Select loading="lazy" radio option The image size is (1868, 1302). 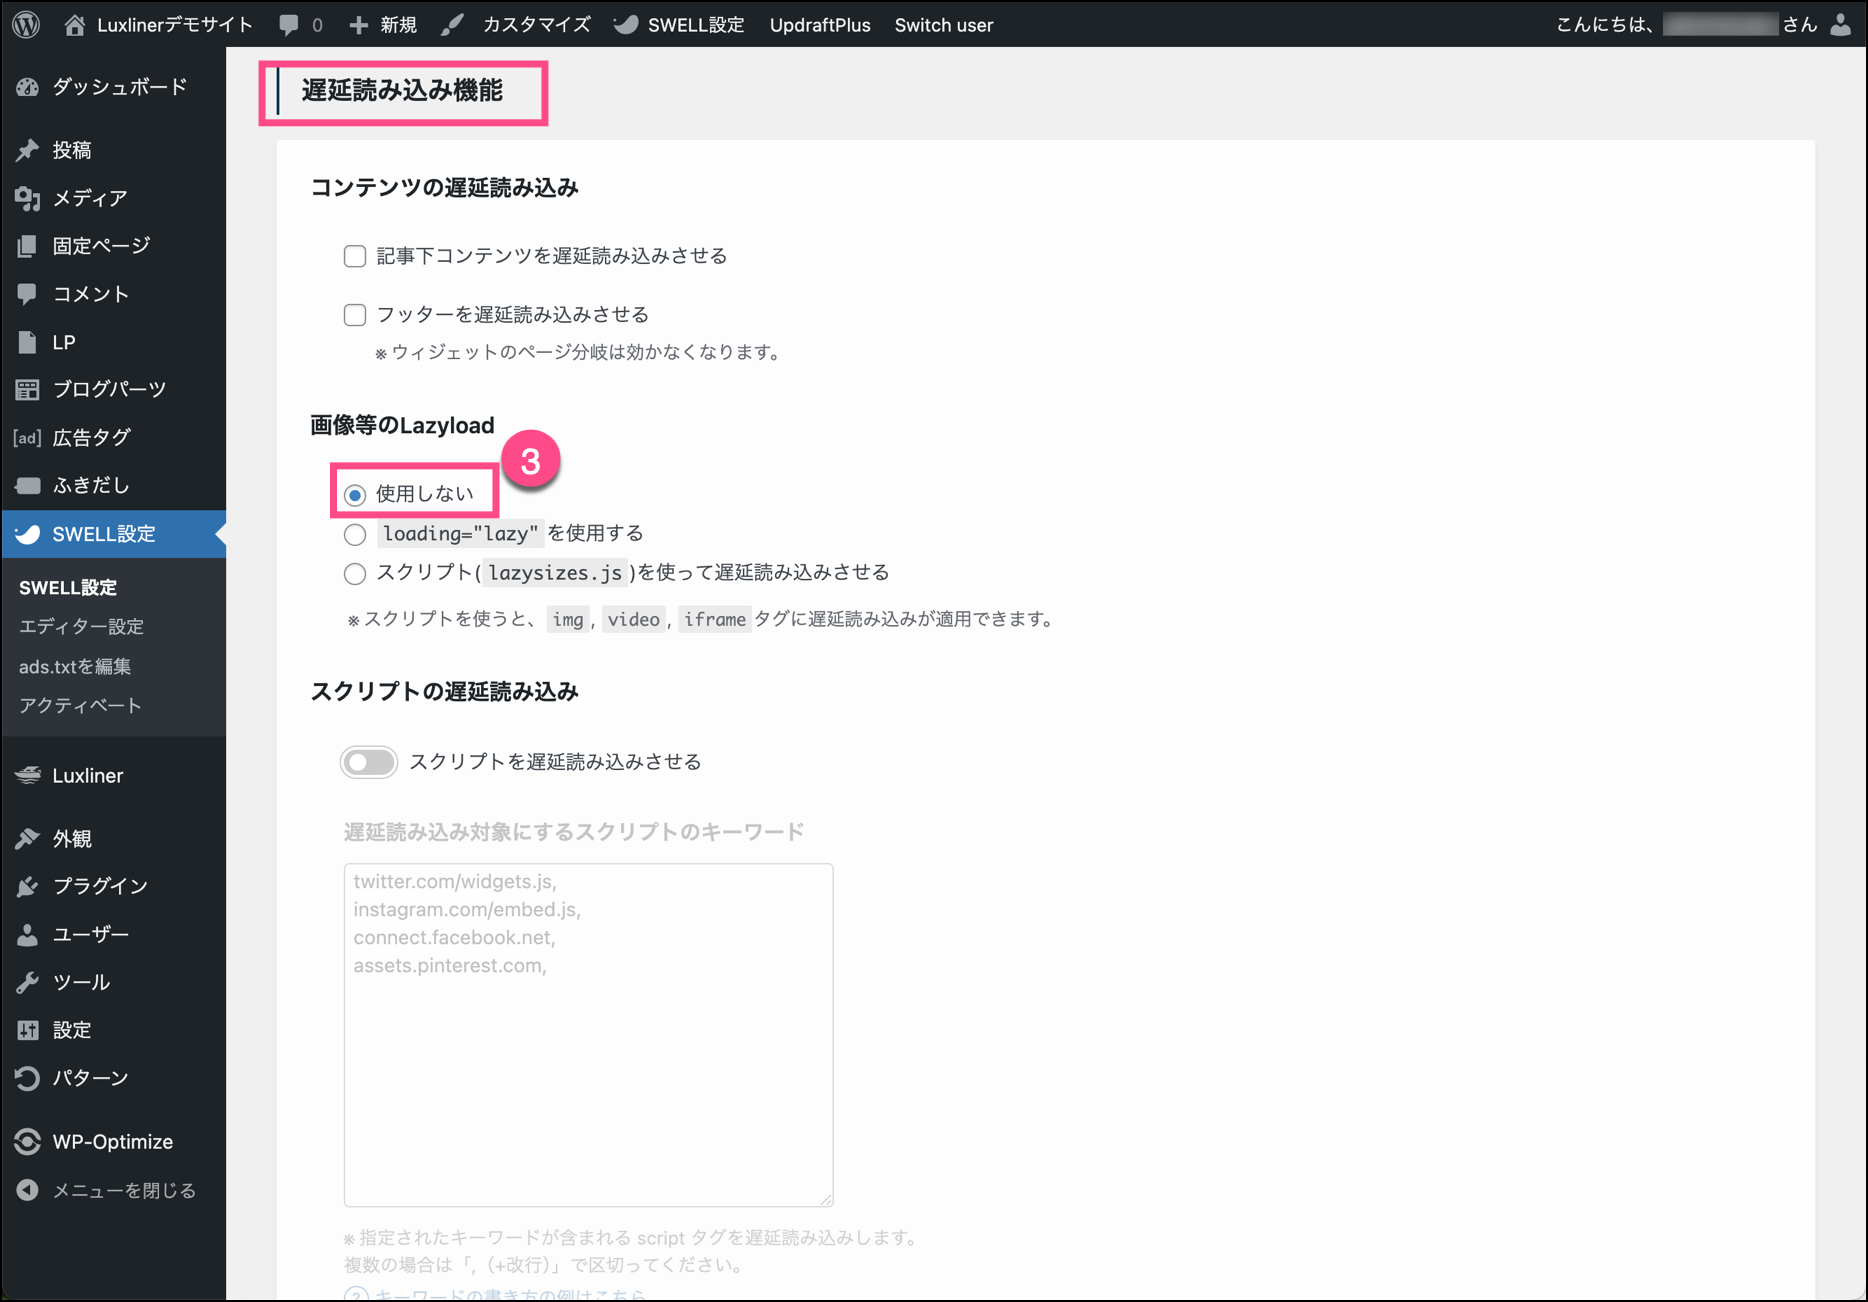(355, 534)
